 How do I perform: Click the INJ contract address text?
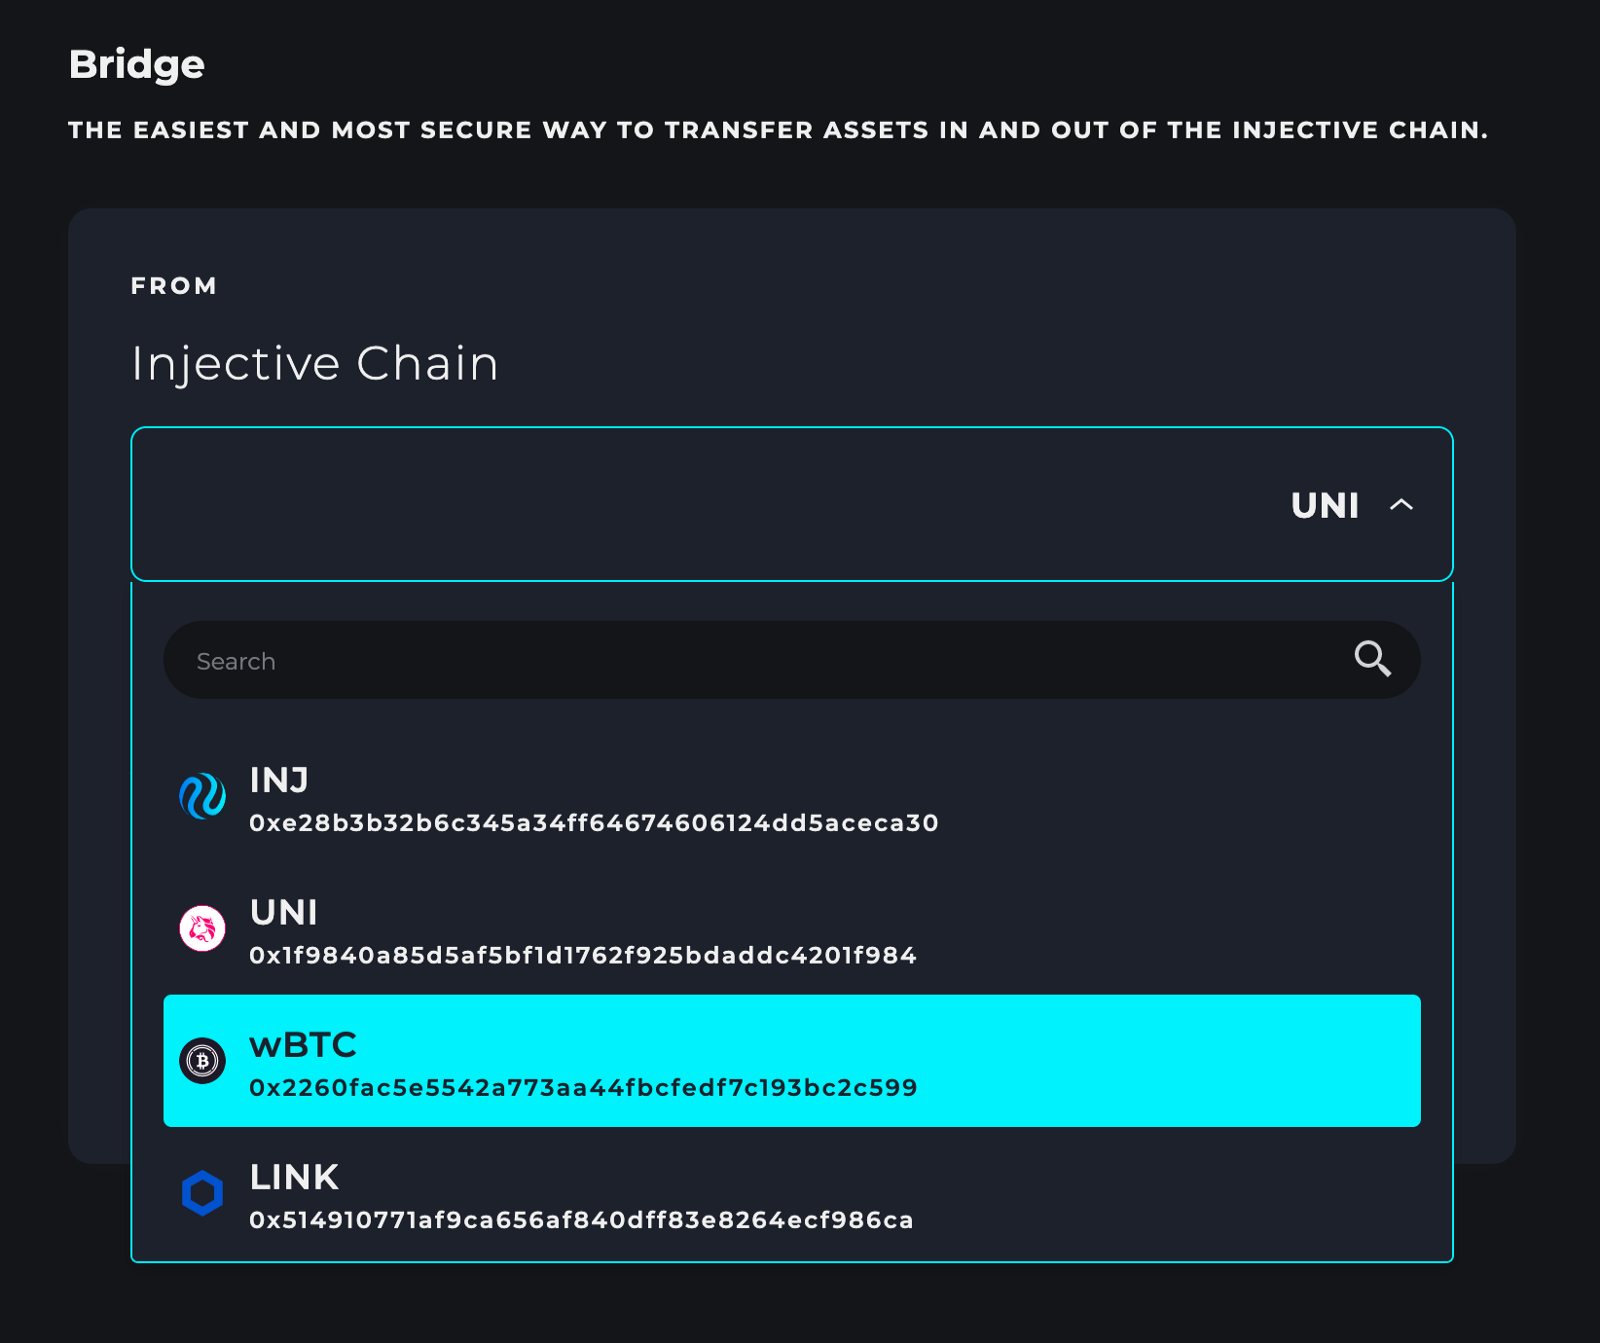click(x=594, y=823)
